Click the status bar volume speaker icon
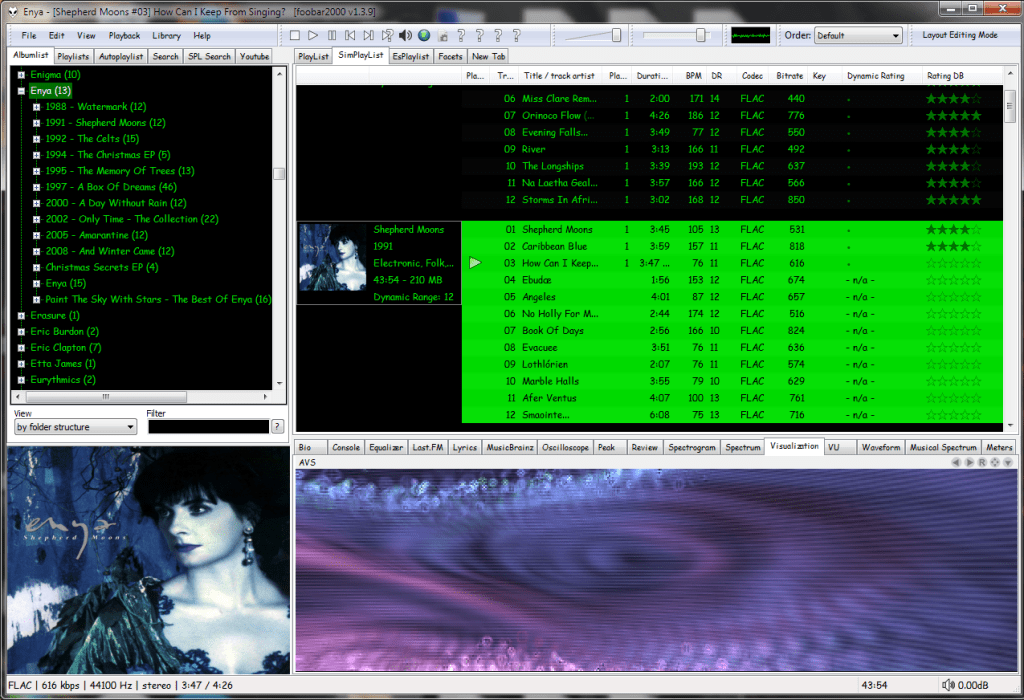Screen dimensions: 1024x700 pyautogui.click(x=947, y=685)
